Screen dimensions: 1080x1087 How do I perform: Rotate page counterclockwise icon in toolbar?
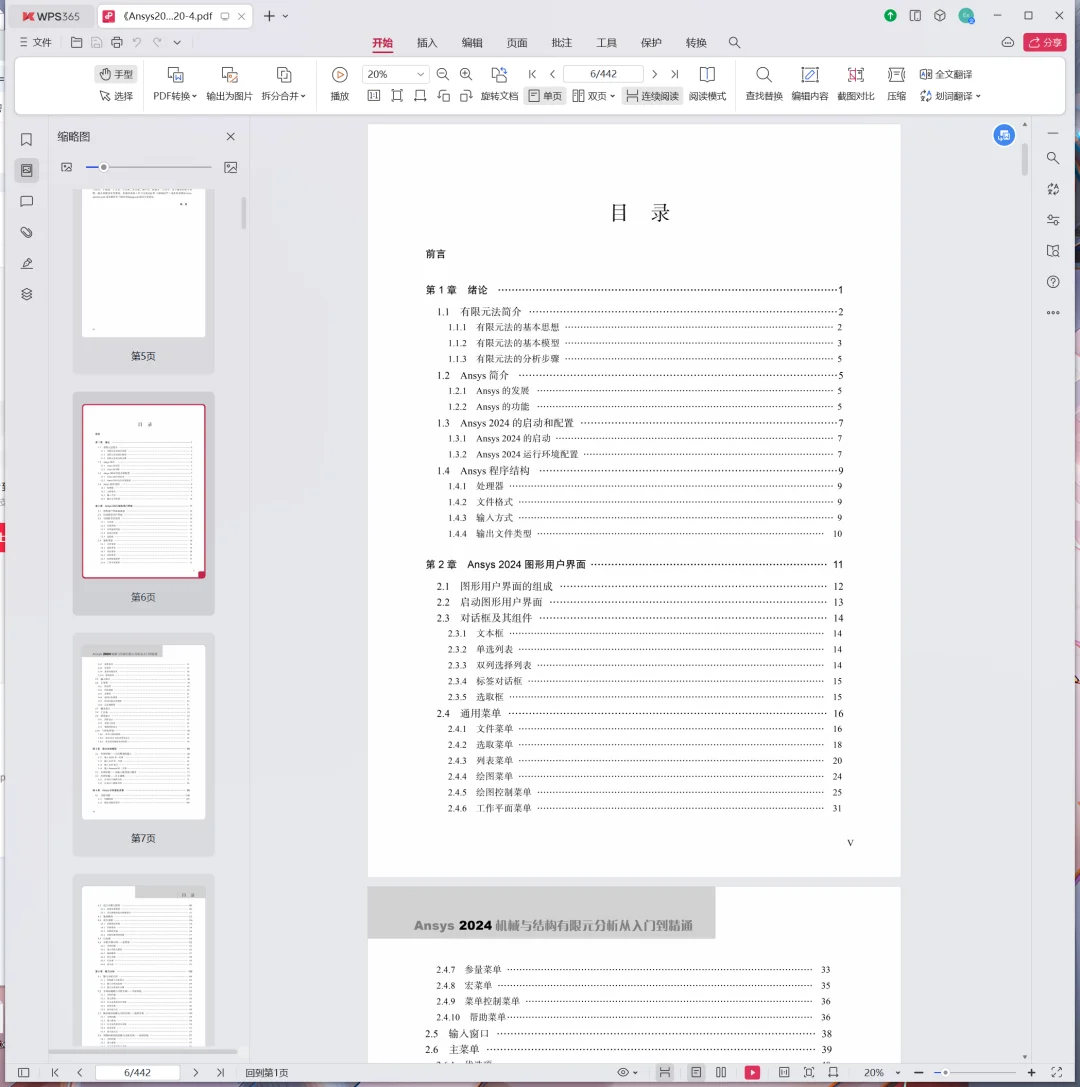(444, 96)
